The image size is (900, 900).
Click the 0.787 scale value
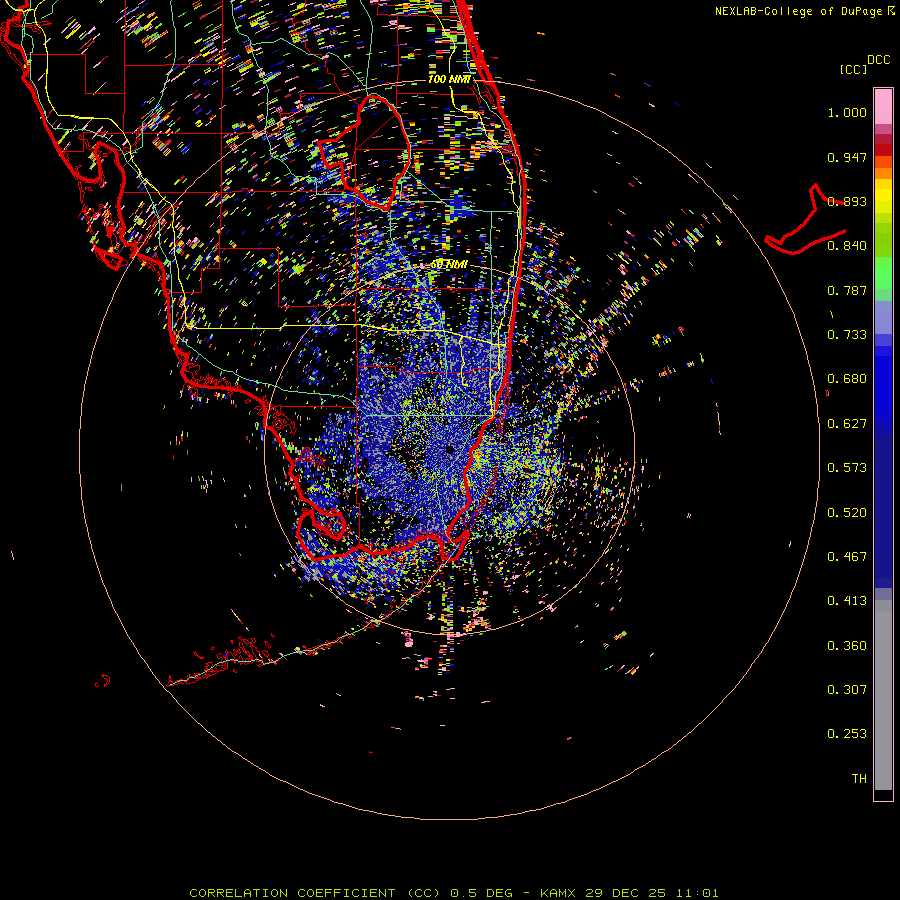point(847,290)
